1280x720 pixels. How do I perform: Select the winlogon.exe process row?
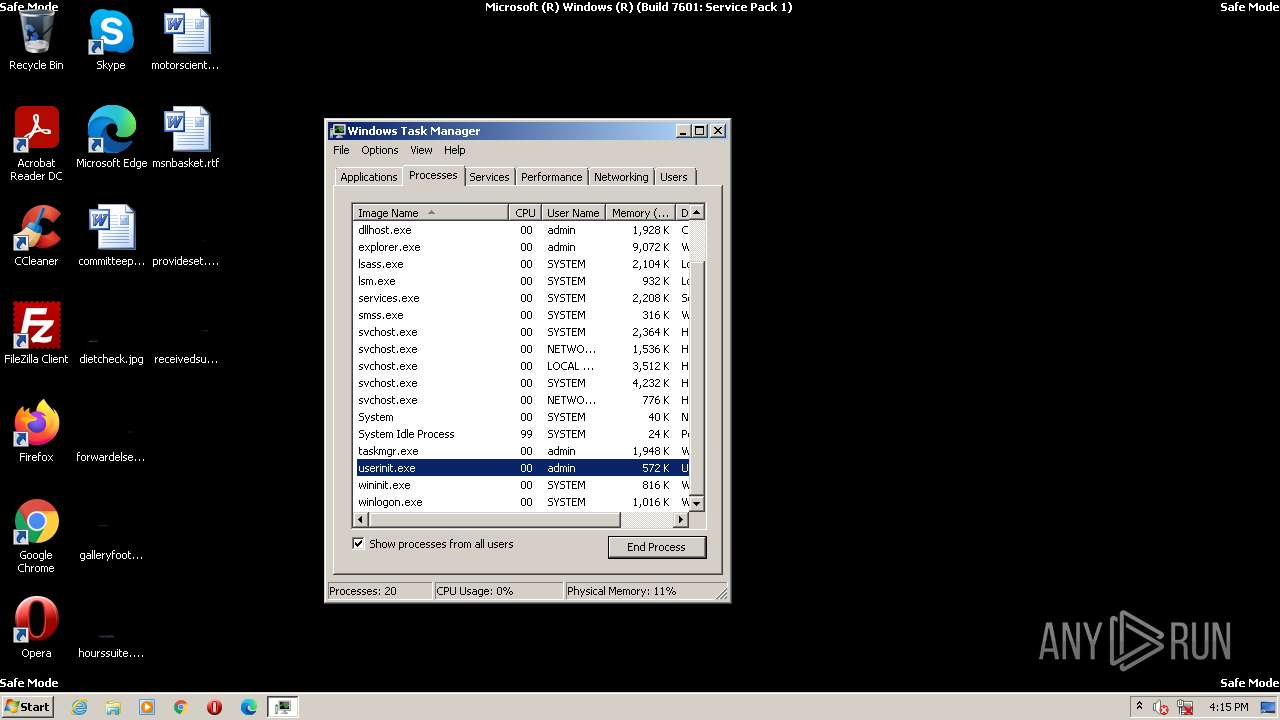521,502
